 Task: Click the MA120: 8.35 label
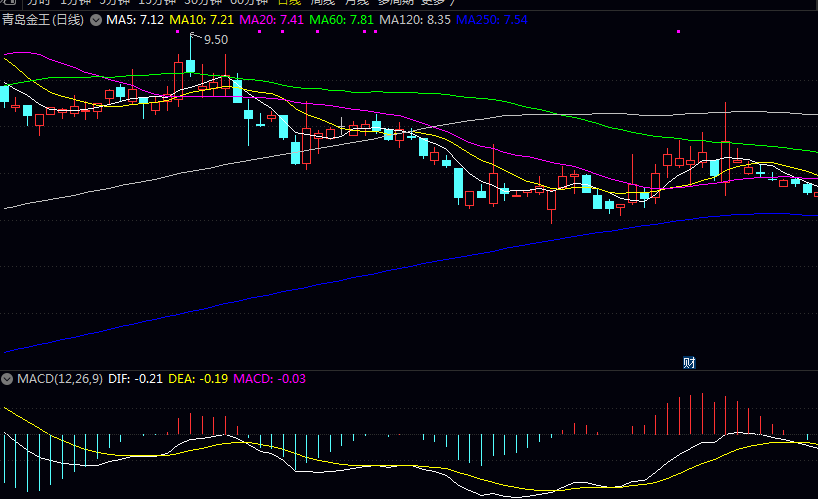coord(415,20)
